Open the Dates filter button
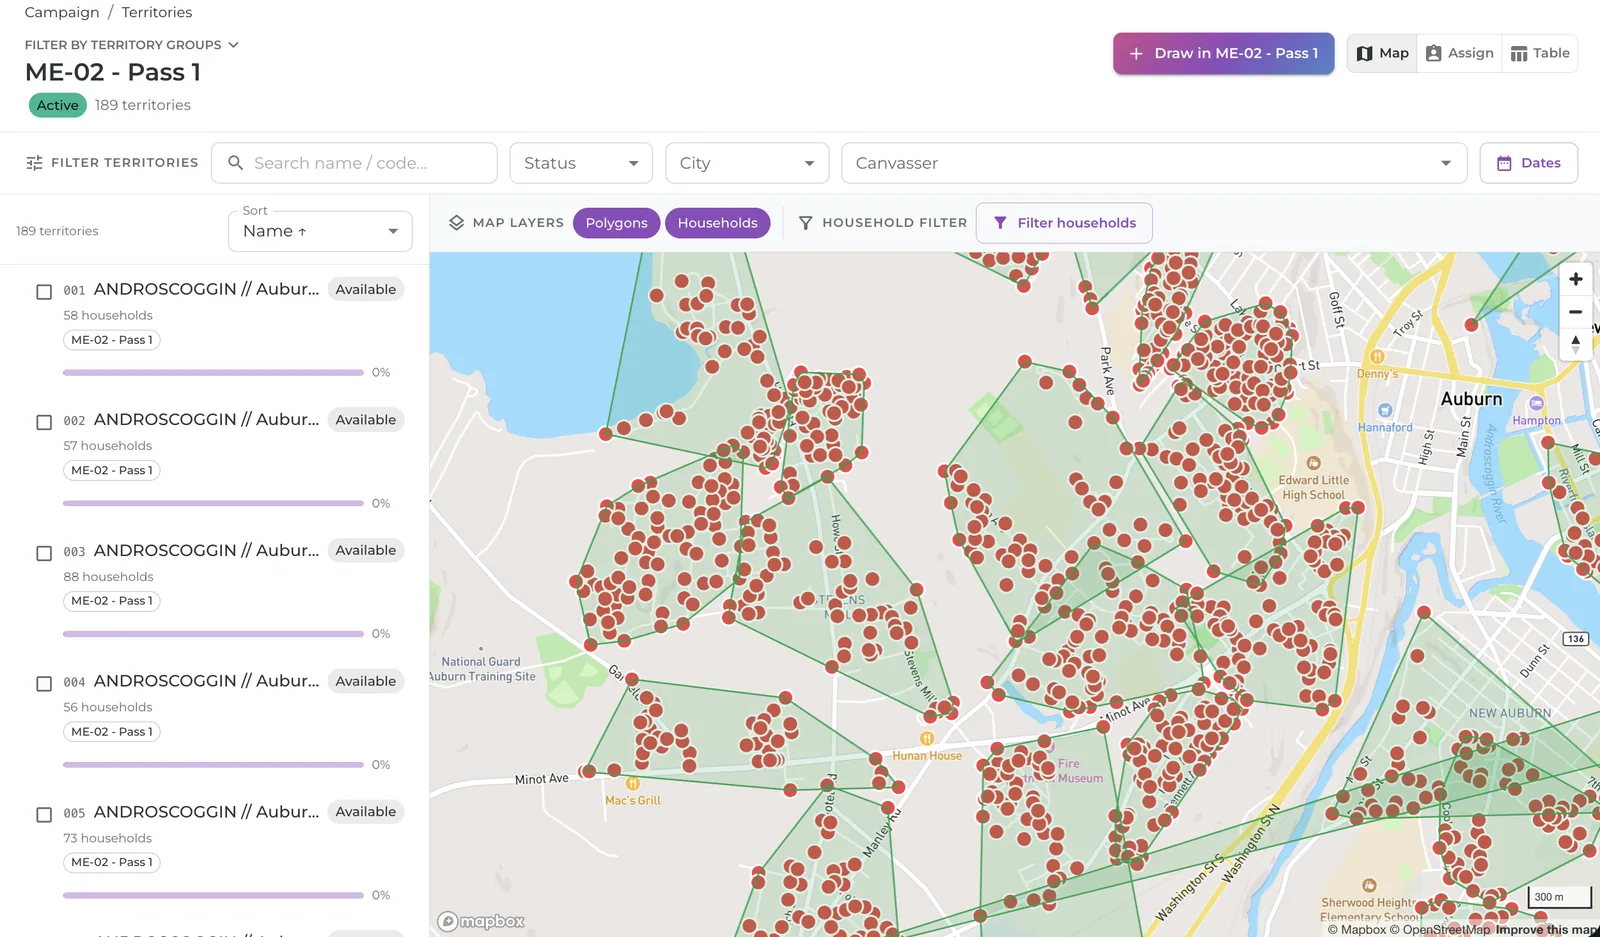Screen dimensions: 1600x937 pos(1528,163)
